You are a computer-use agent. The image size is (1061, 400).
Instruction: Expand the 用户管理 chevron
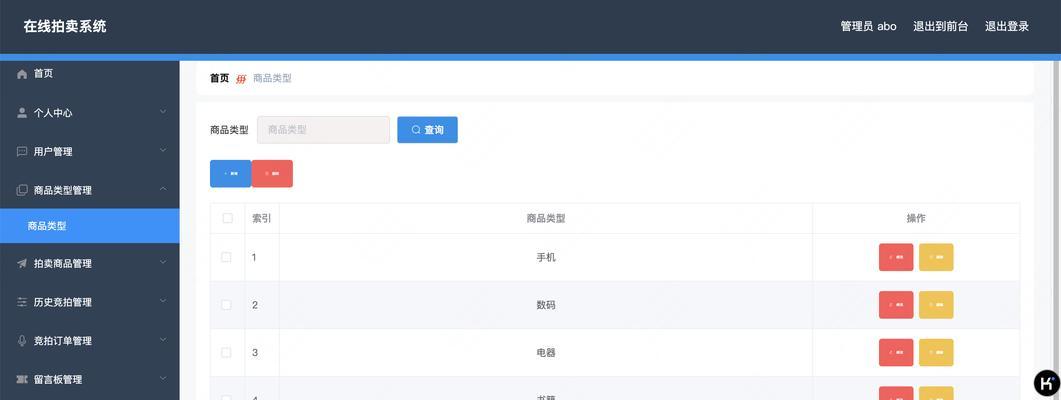[x=163, y=150]
